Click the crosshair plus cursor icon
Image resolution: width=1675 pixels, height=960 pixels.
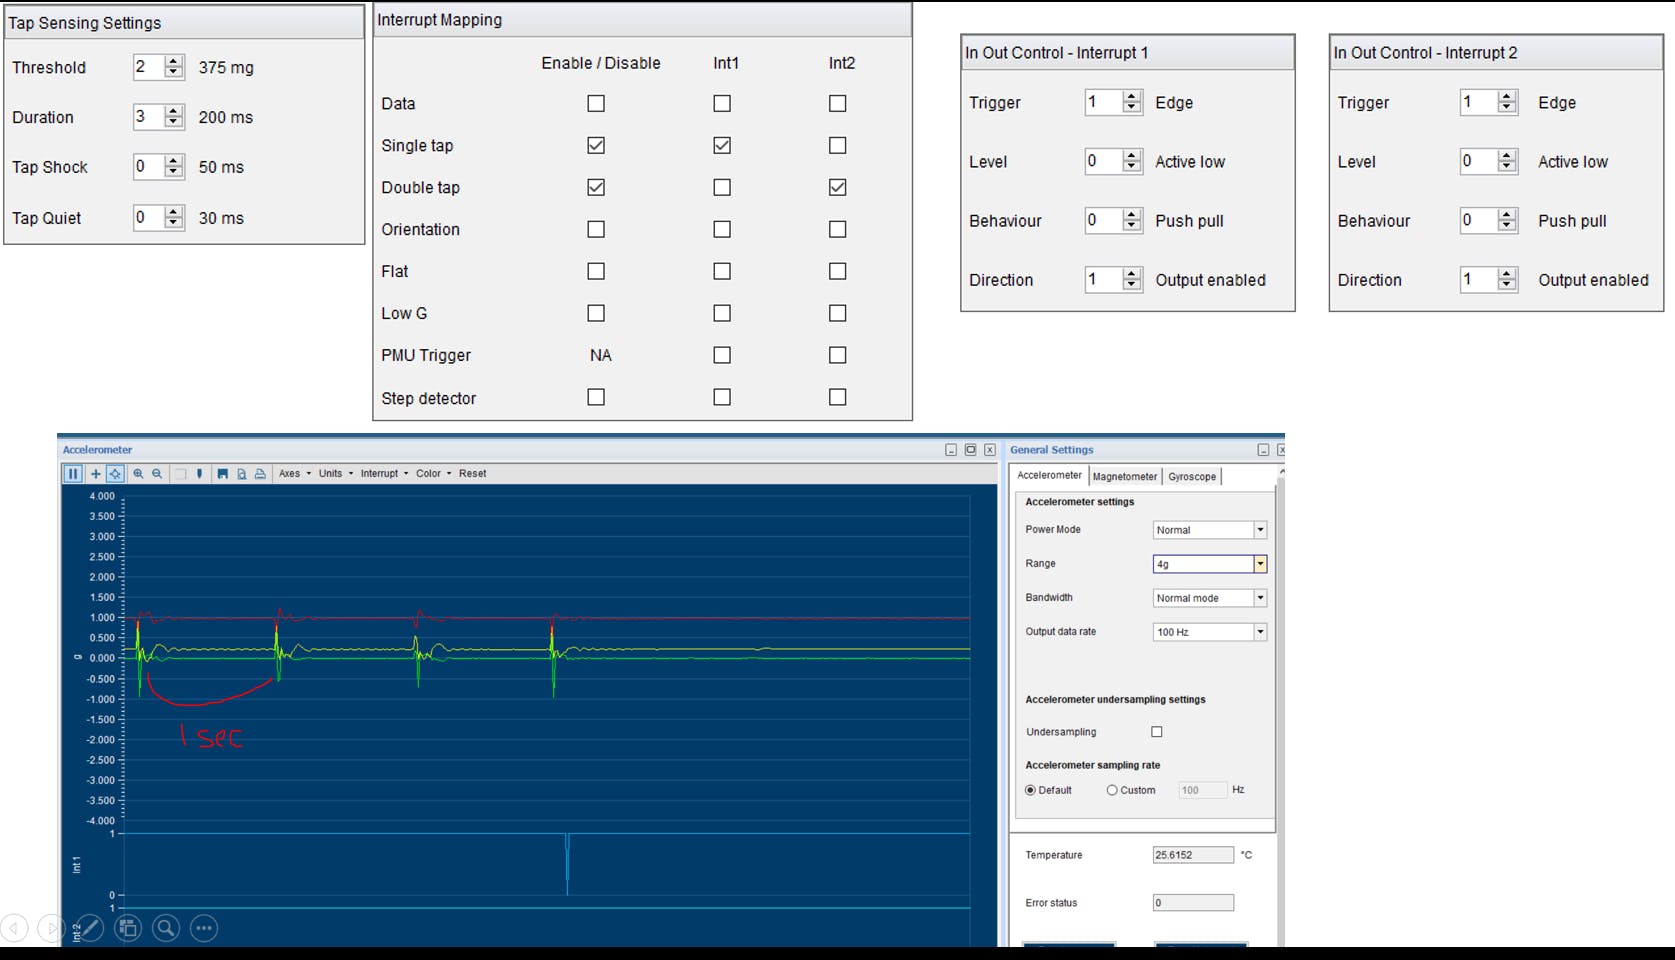point(96,474)
